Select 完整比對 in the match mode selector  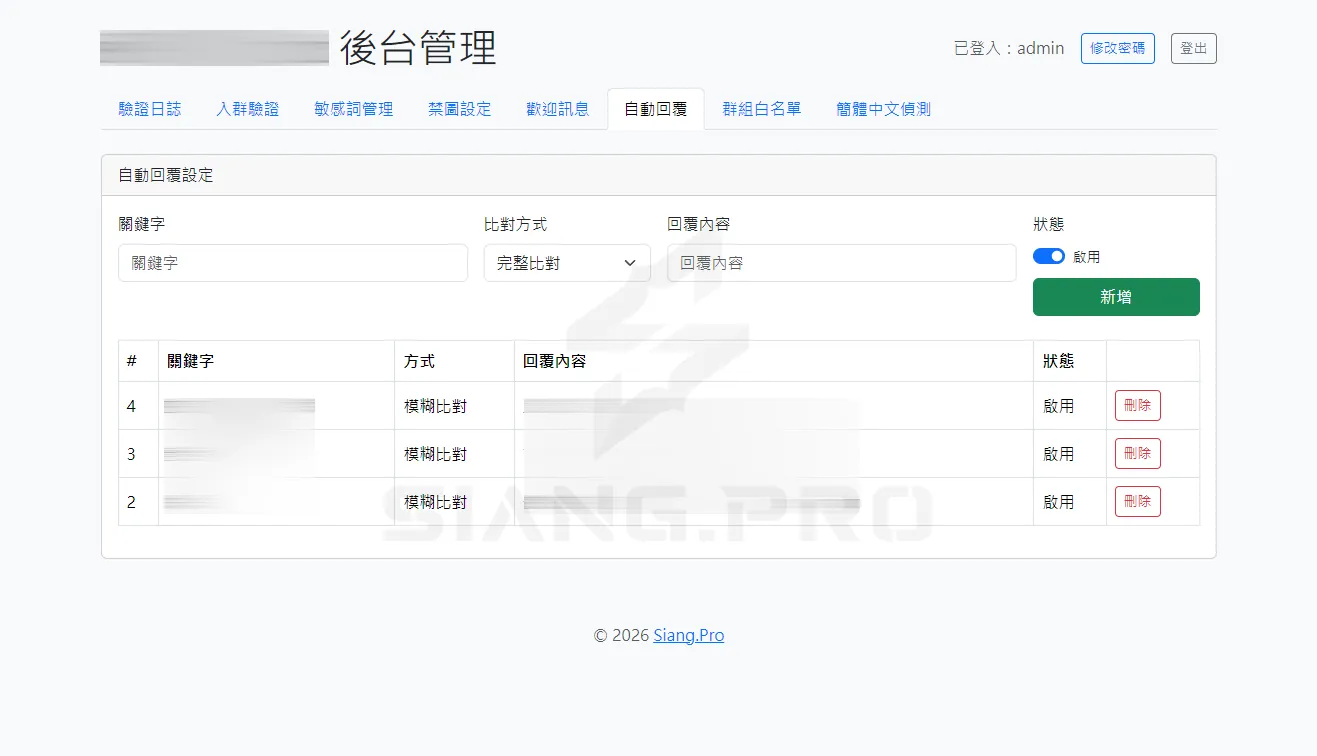point(566,262)
